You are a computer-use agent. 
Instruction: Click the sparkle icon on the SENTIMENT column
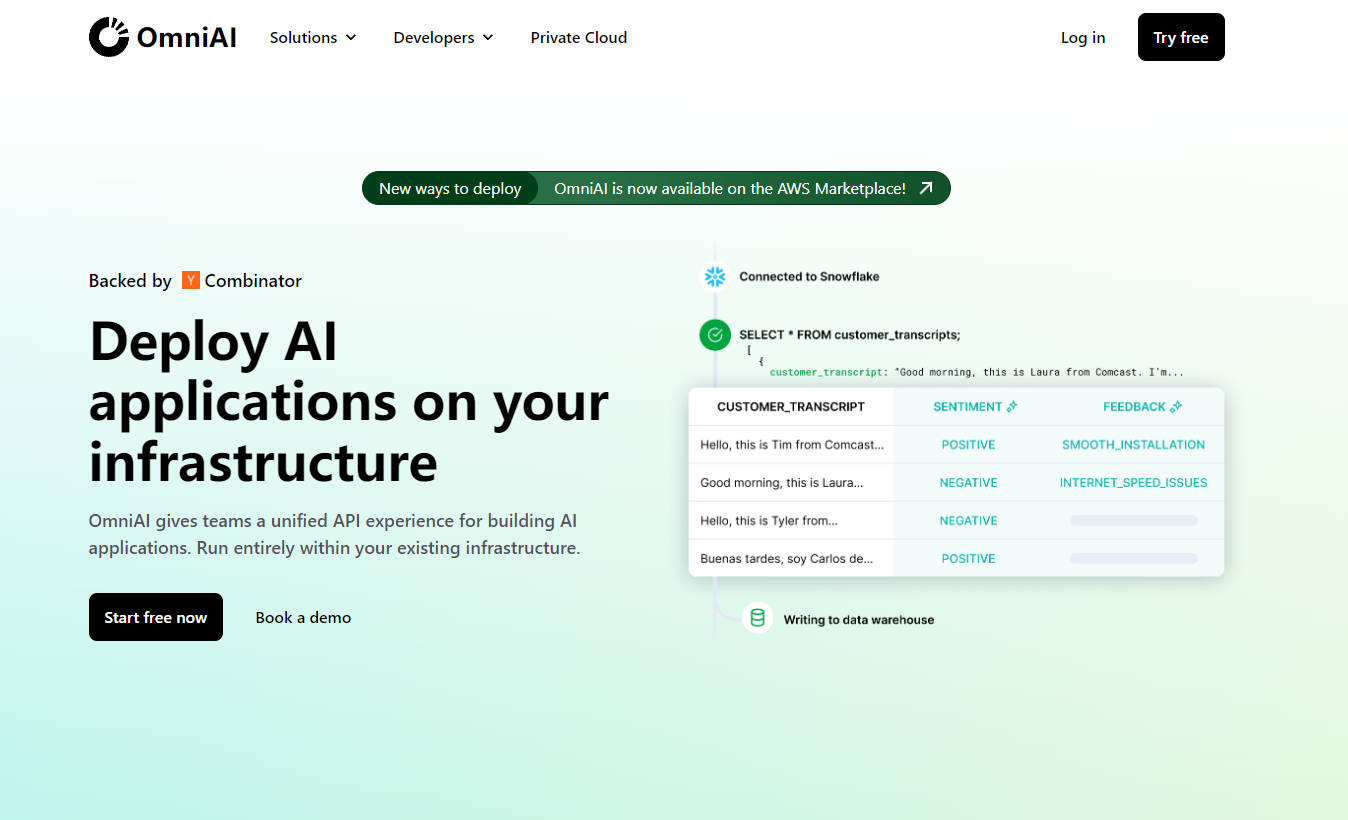(1011, 406)
